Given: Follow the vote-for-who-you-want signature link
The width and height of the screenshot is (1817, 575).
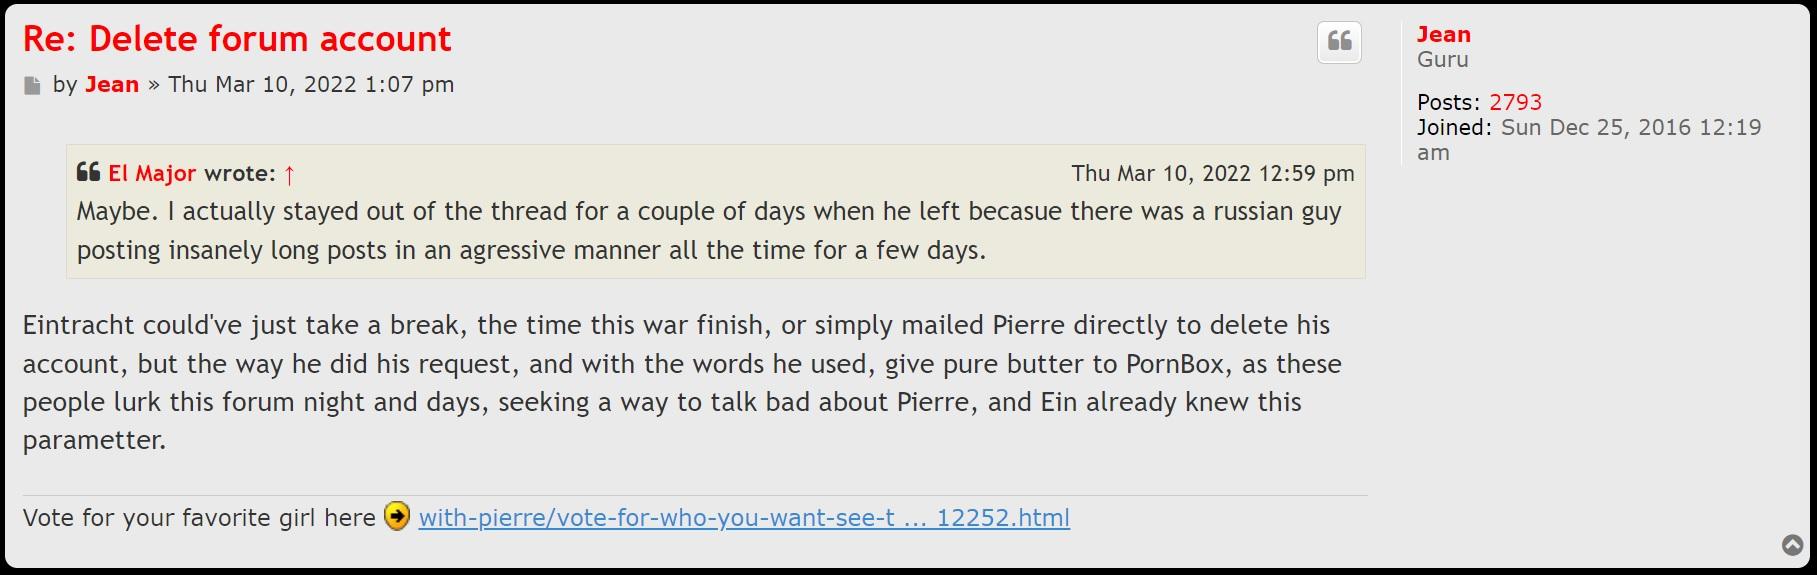Looking at the screenshot, I should coord(744,518).
